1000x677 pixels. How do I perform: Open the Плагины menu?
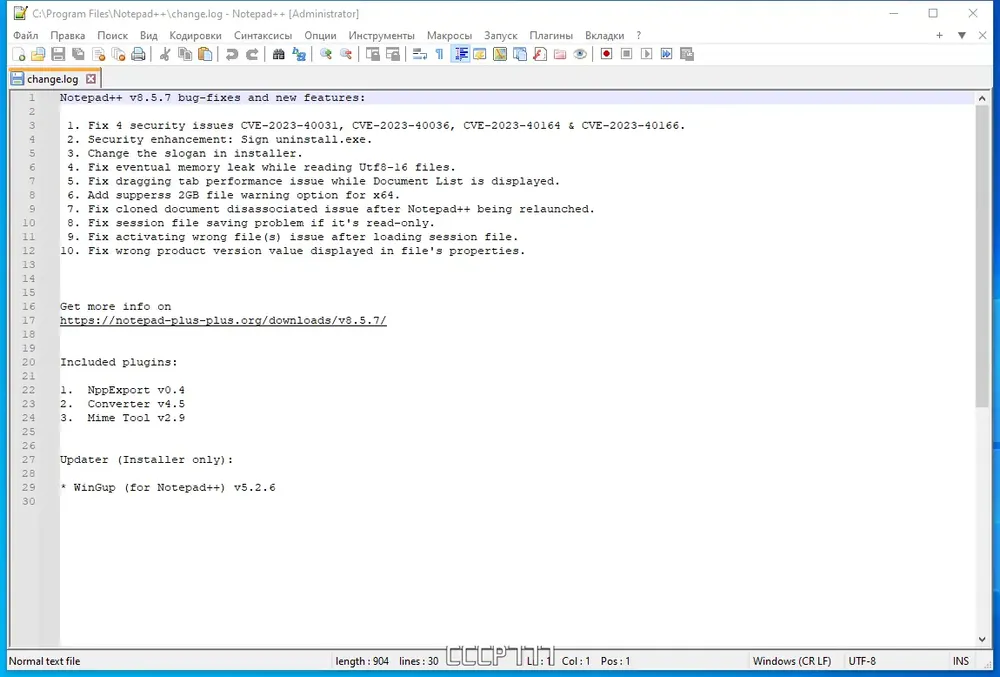tap(551, 36)
